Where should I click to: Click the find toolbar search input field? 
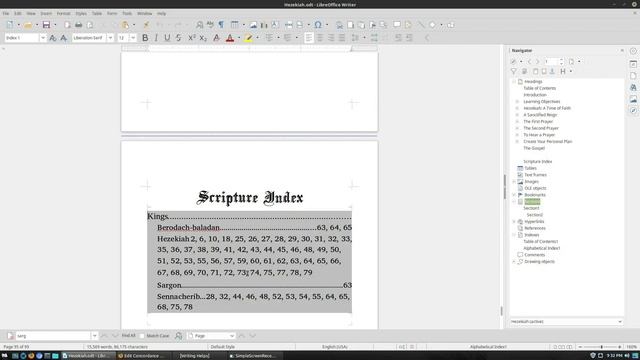[52, 336]
